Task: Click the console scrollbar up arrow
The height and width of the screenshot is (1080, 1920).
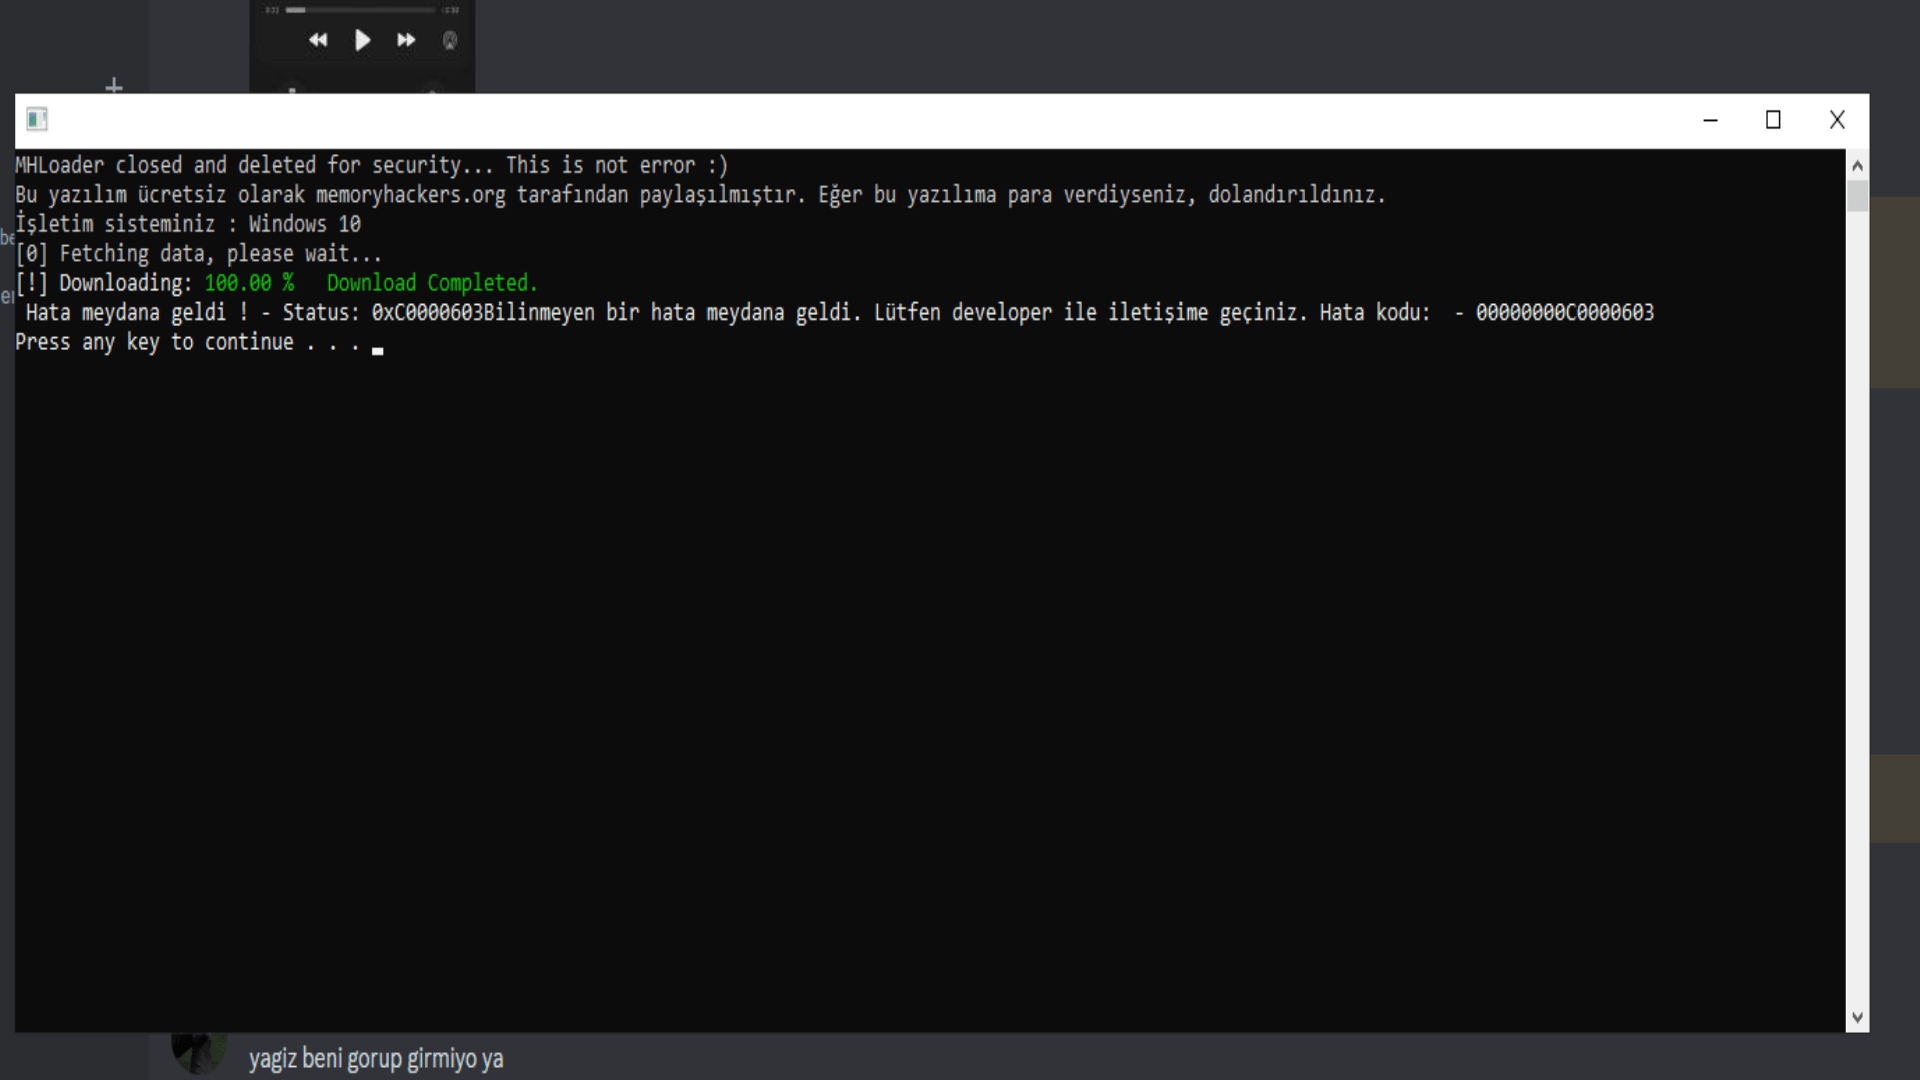Action: [1857, 165]
